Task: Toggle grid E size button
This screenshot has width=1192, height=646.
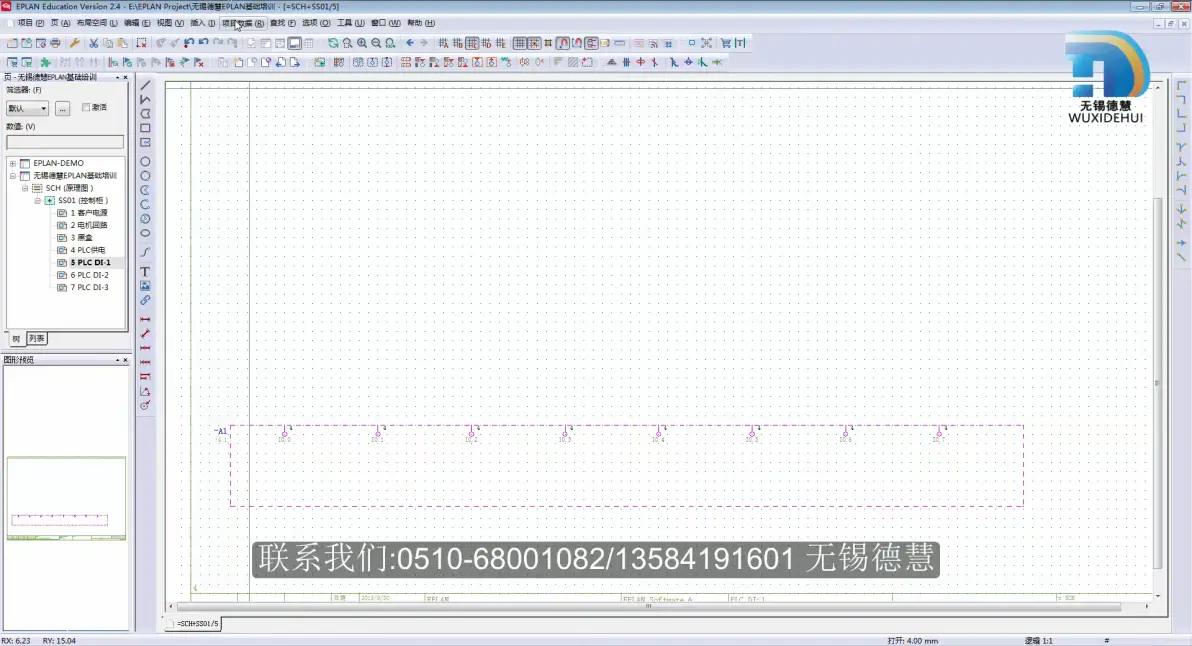Action: (501, 43)
